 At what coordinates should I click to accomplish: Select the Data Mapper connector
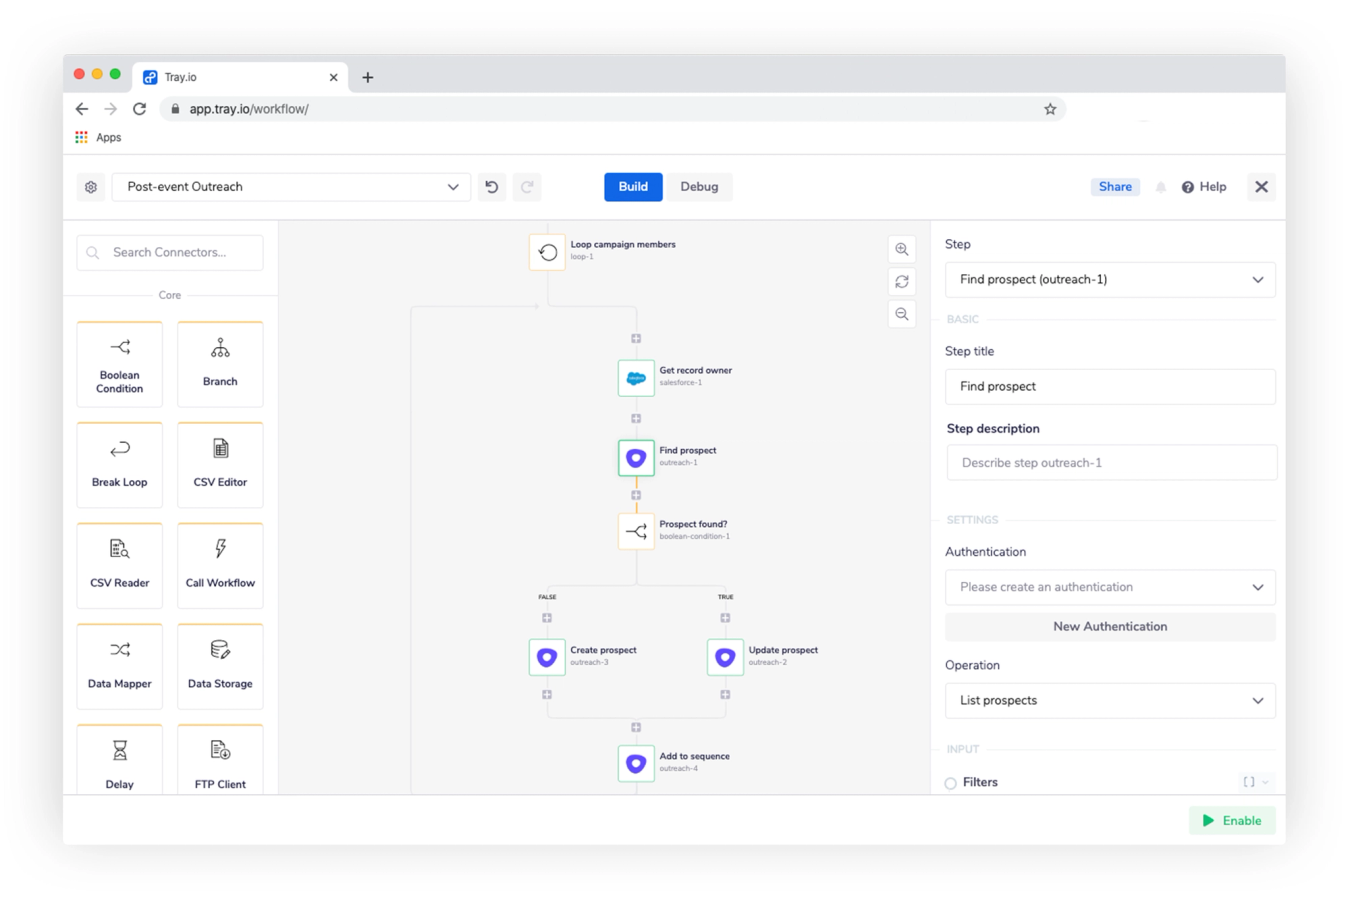point(120,667)
